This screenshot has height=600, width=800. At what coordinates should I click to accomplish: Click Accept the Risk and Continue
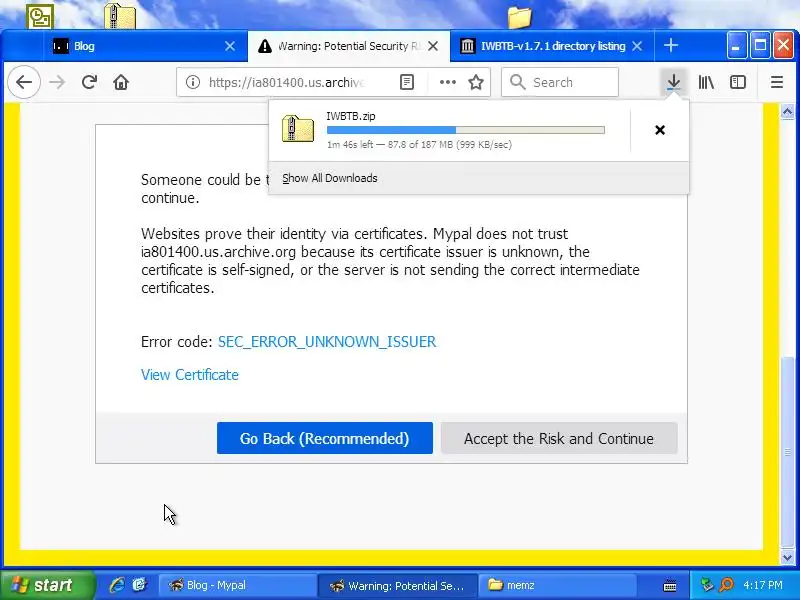559,438
